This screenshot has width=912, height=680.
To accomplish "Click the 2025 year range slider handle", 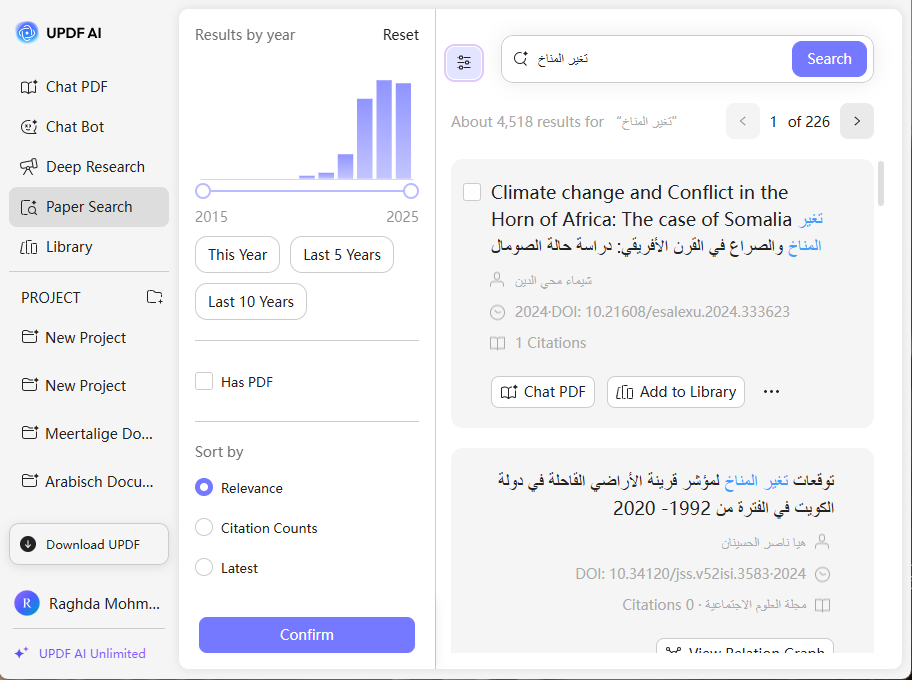I will (411, 191).
